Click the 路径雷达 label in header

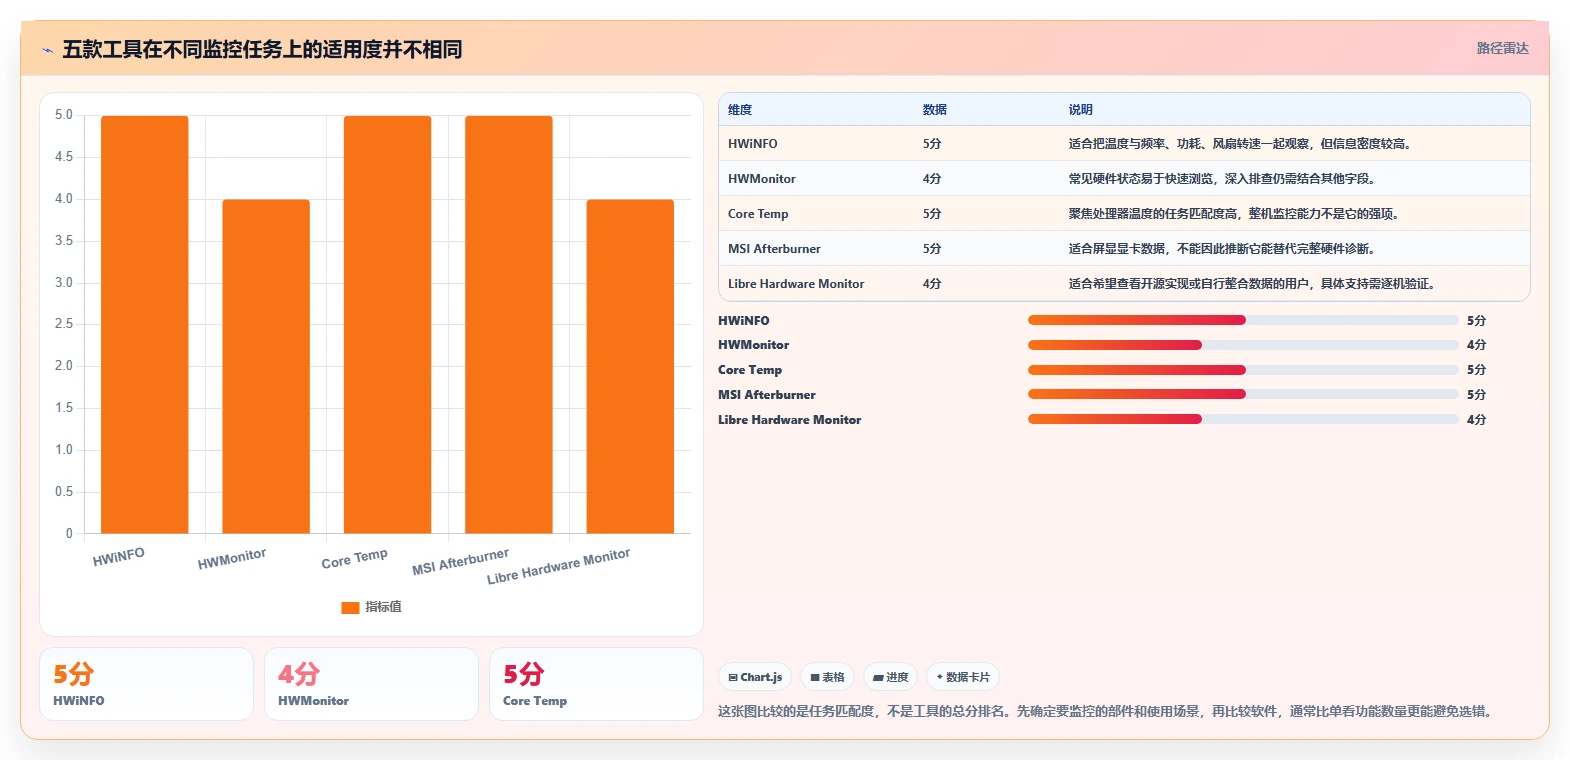(1502, 48)
